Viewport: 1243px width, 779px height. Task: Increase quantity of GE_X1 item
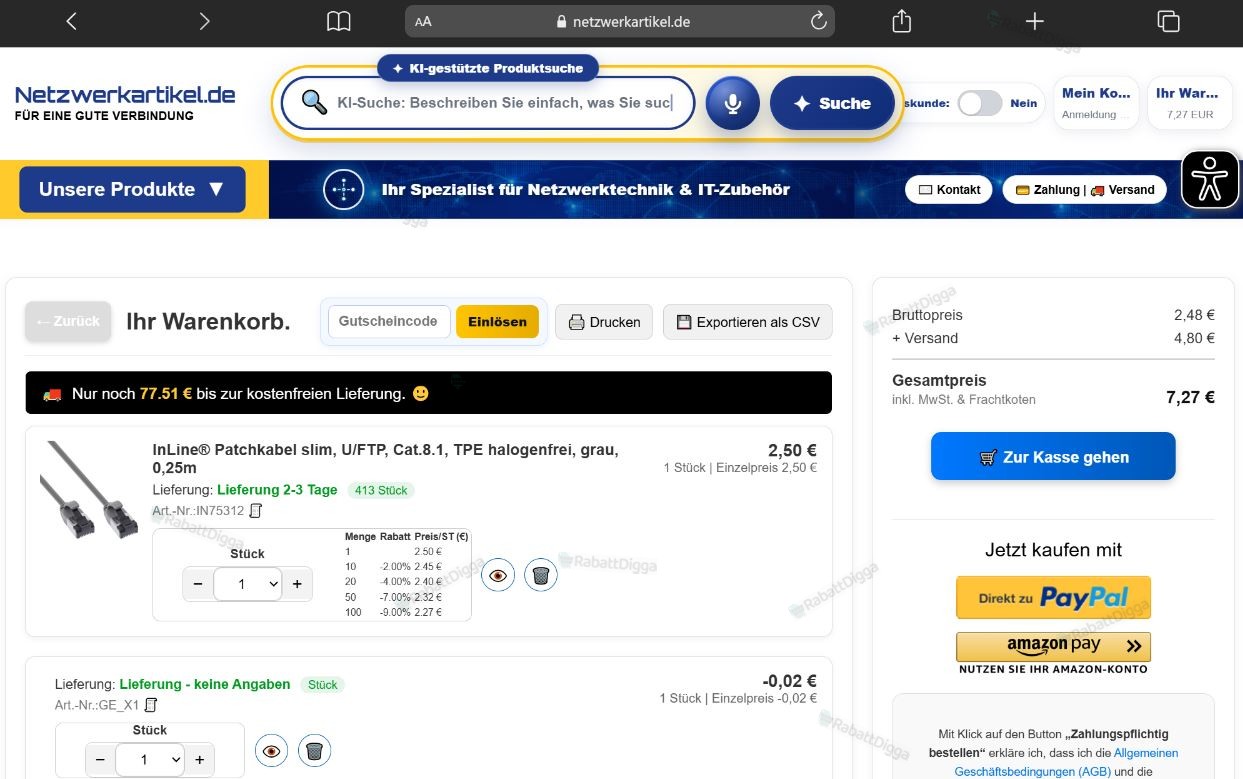(x=199, y=760)
